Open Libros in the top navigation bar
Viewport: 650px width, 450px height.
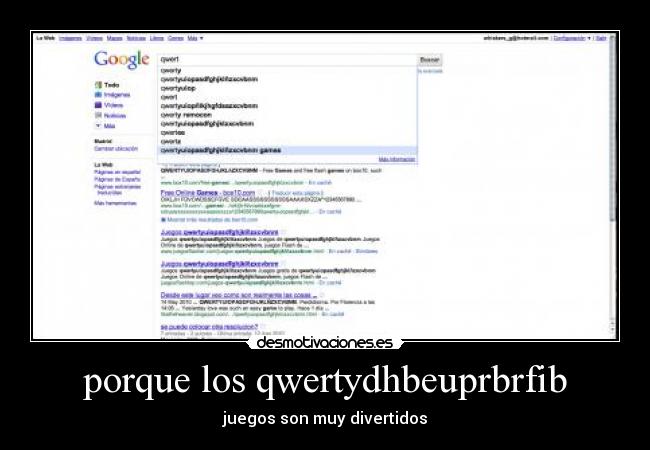(157, 38)
